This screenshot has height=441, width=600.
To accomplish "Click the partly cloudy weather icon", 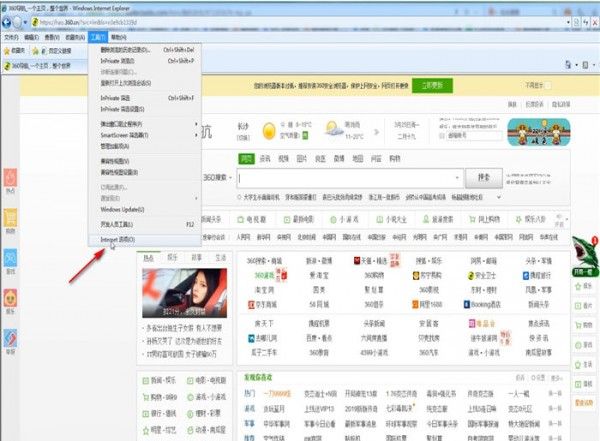I will pos(333,129).
